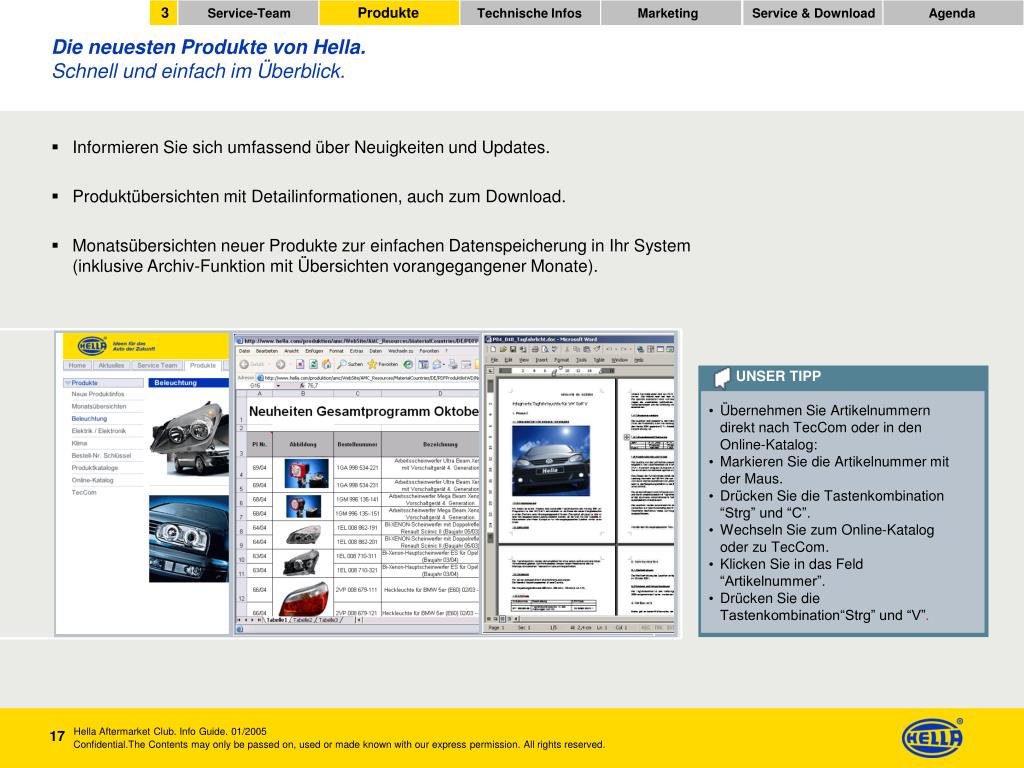The height and width of the screenshot is (768, 1024).
Task: Click the Open folder icon in Word
Action: point(504,349)
